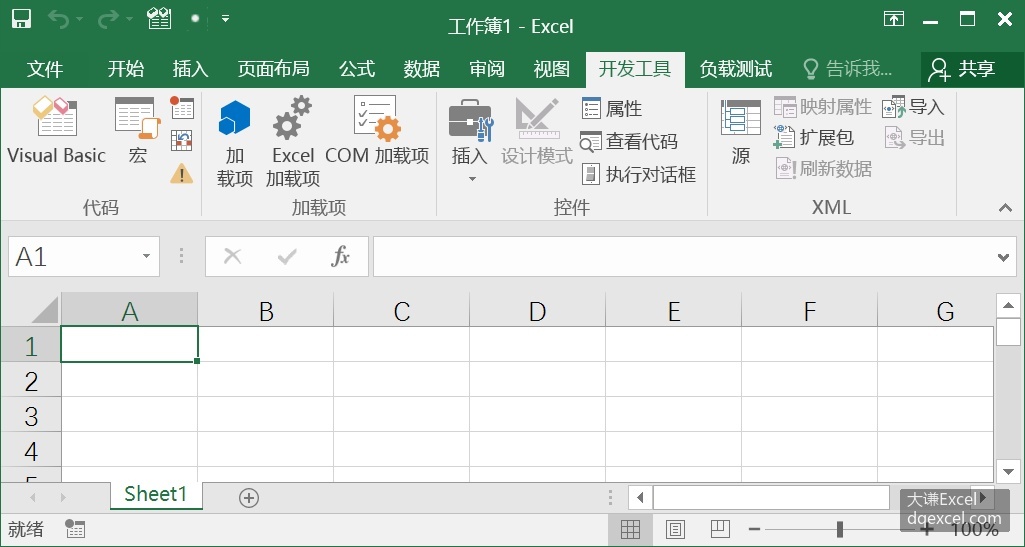Open the Visual Basic editor
The image size is (1025, 547).
click(56, 131)
